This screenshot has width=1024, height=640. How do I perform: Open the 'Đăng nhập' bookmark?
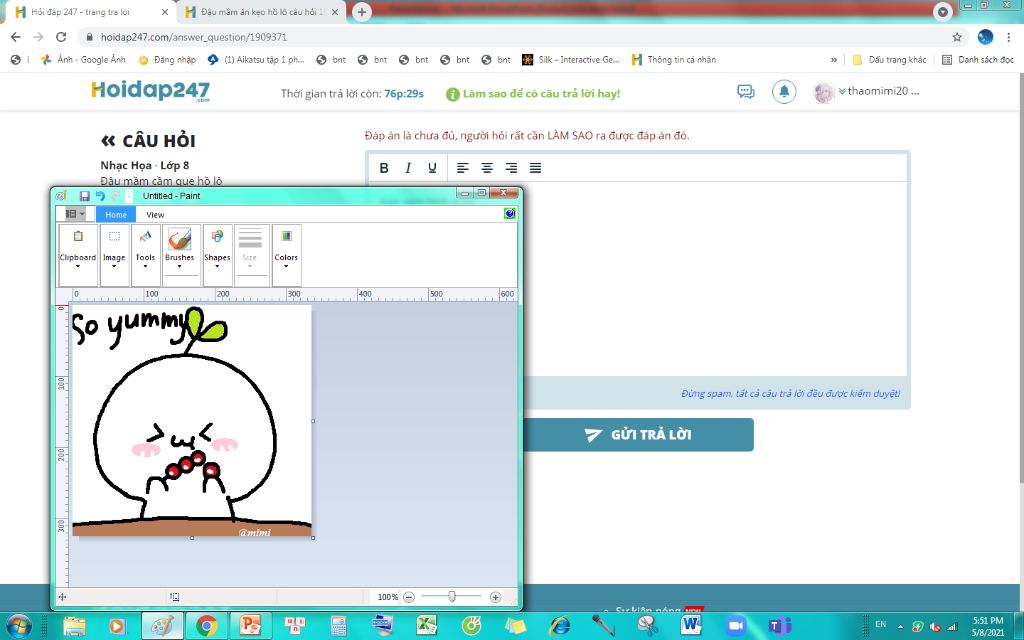click(167, 59)
